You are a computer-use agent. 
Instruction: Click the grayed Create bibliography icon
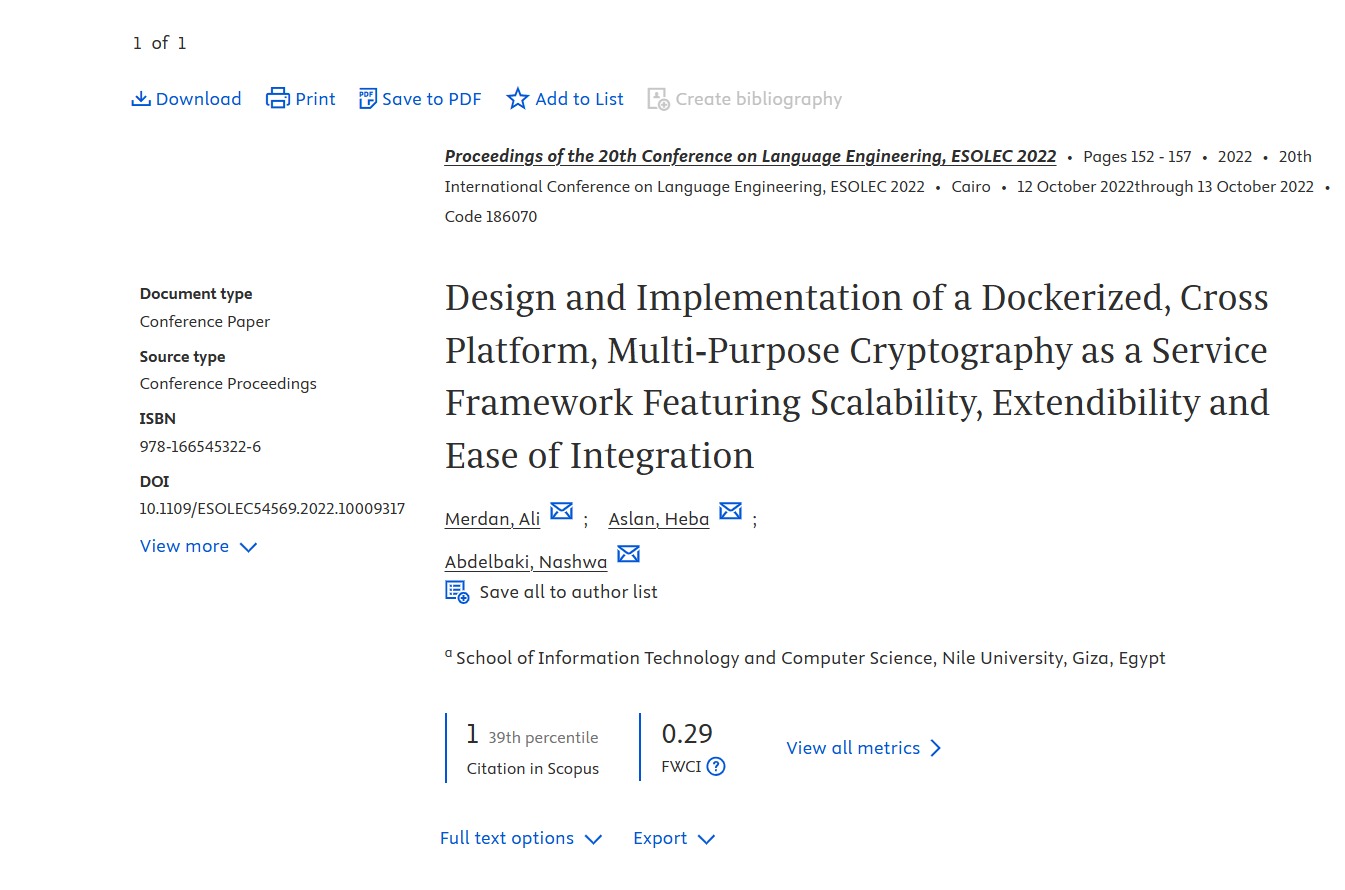point(658,99)
